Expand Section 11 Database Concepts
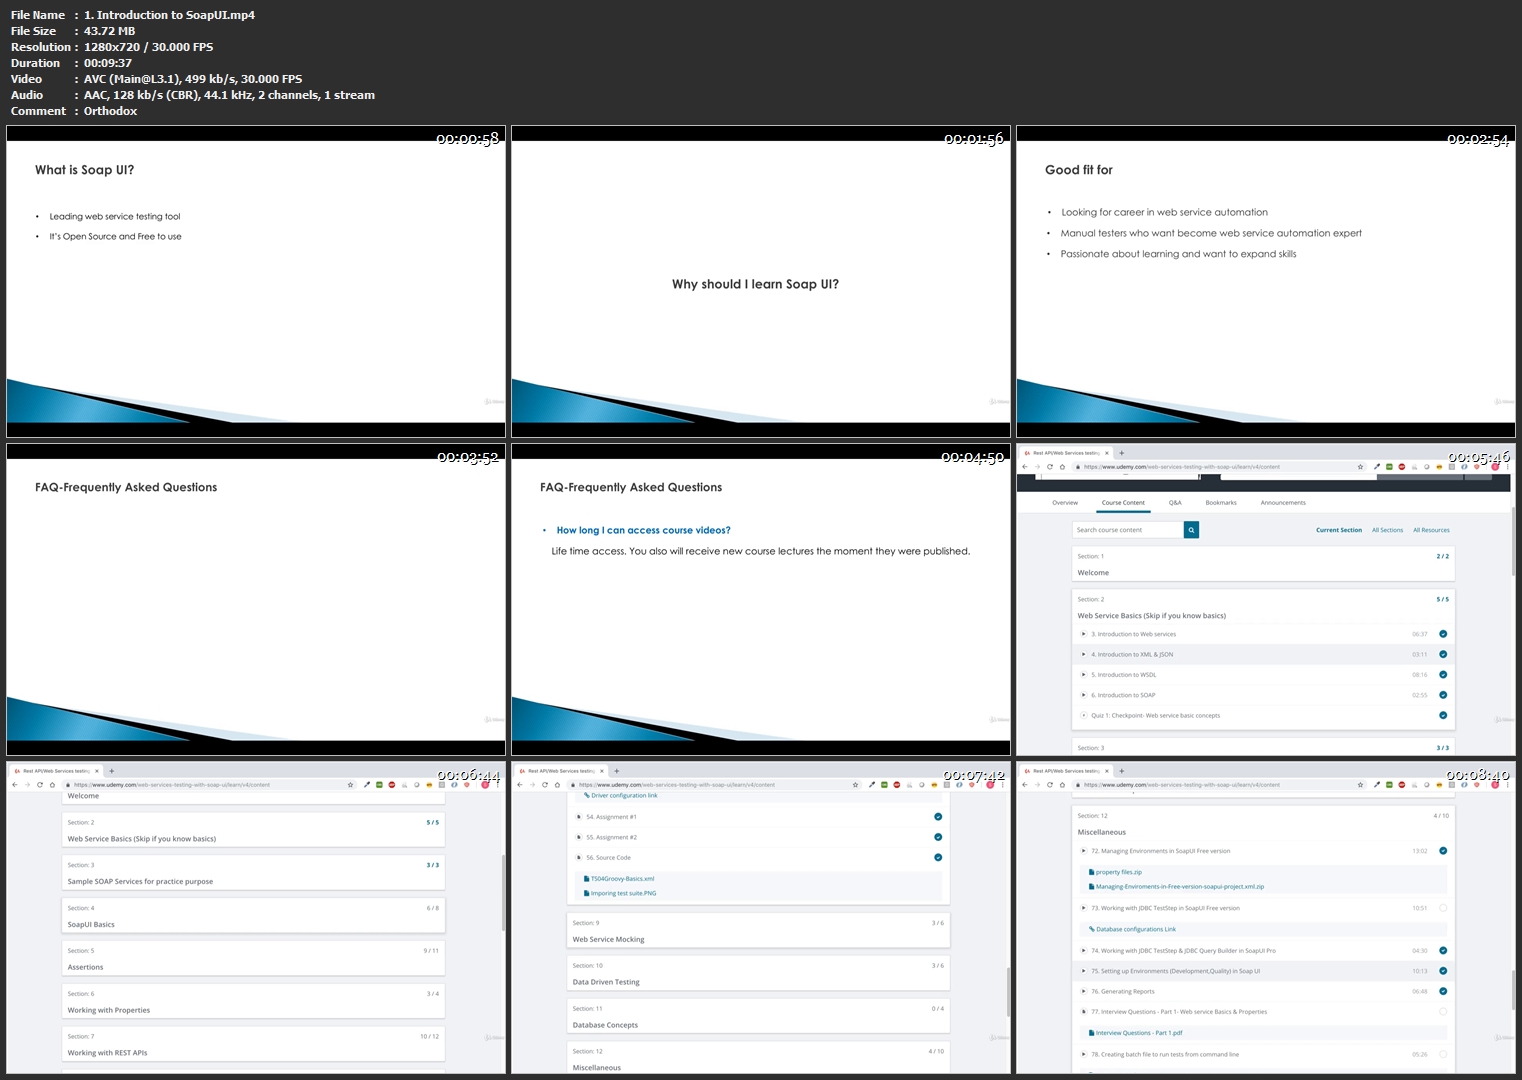Viewport: 1522px width, 1080px height. coord(758,1017)
